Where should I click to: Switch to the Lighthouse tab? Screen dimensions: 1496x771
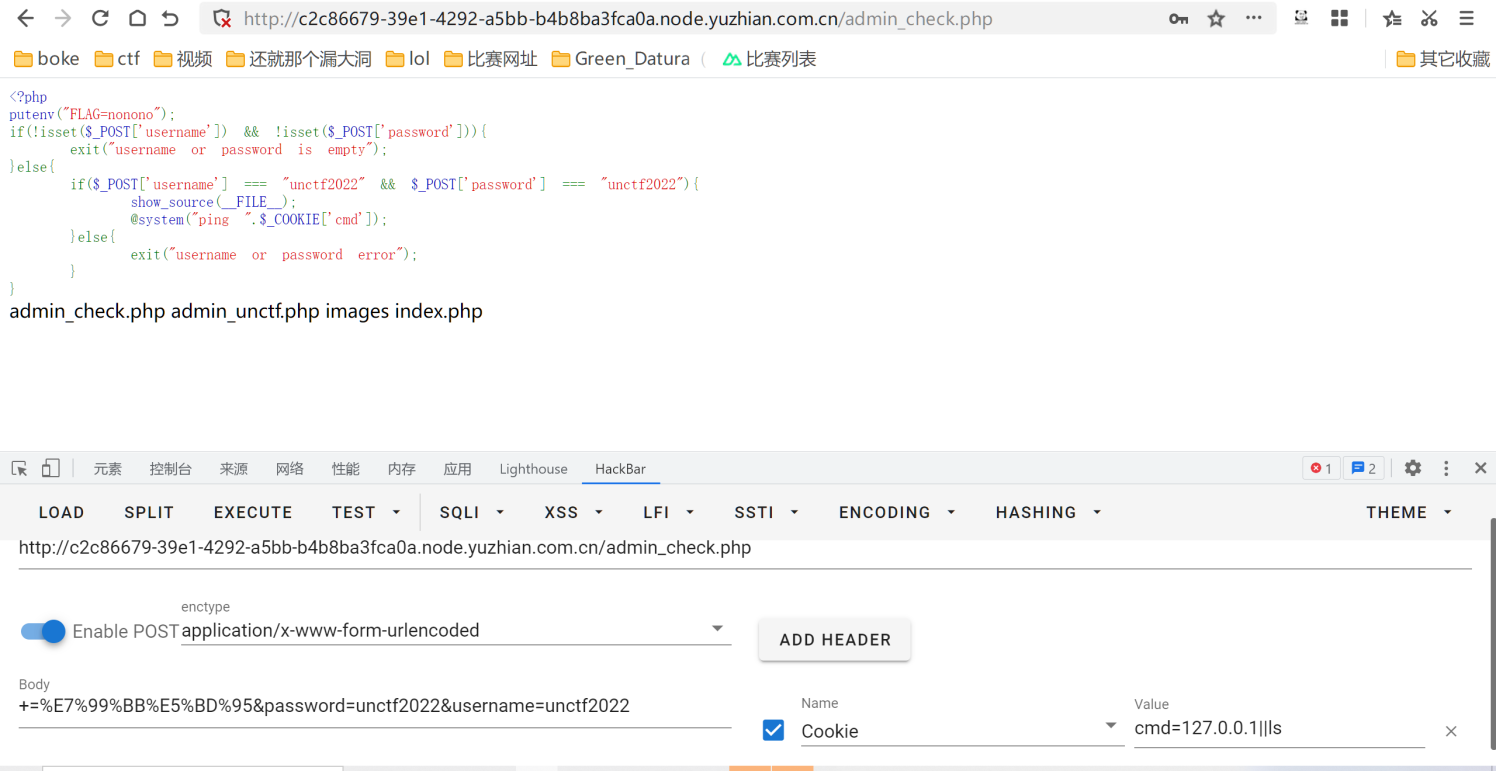click(533, 469)
